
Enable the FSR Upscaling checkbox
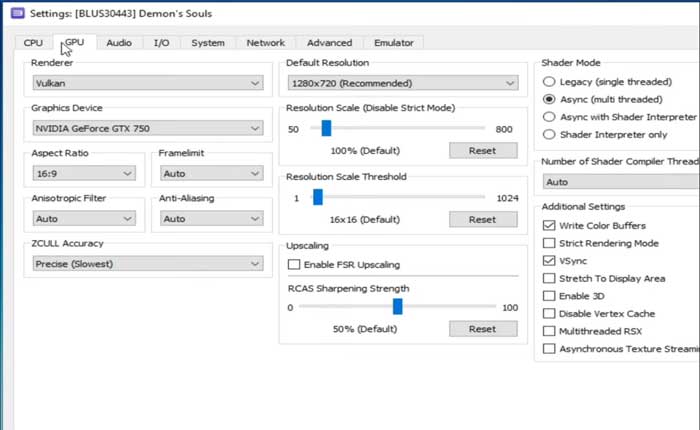[295, 264]
